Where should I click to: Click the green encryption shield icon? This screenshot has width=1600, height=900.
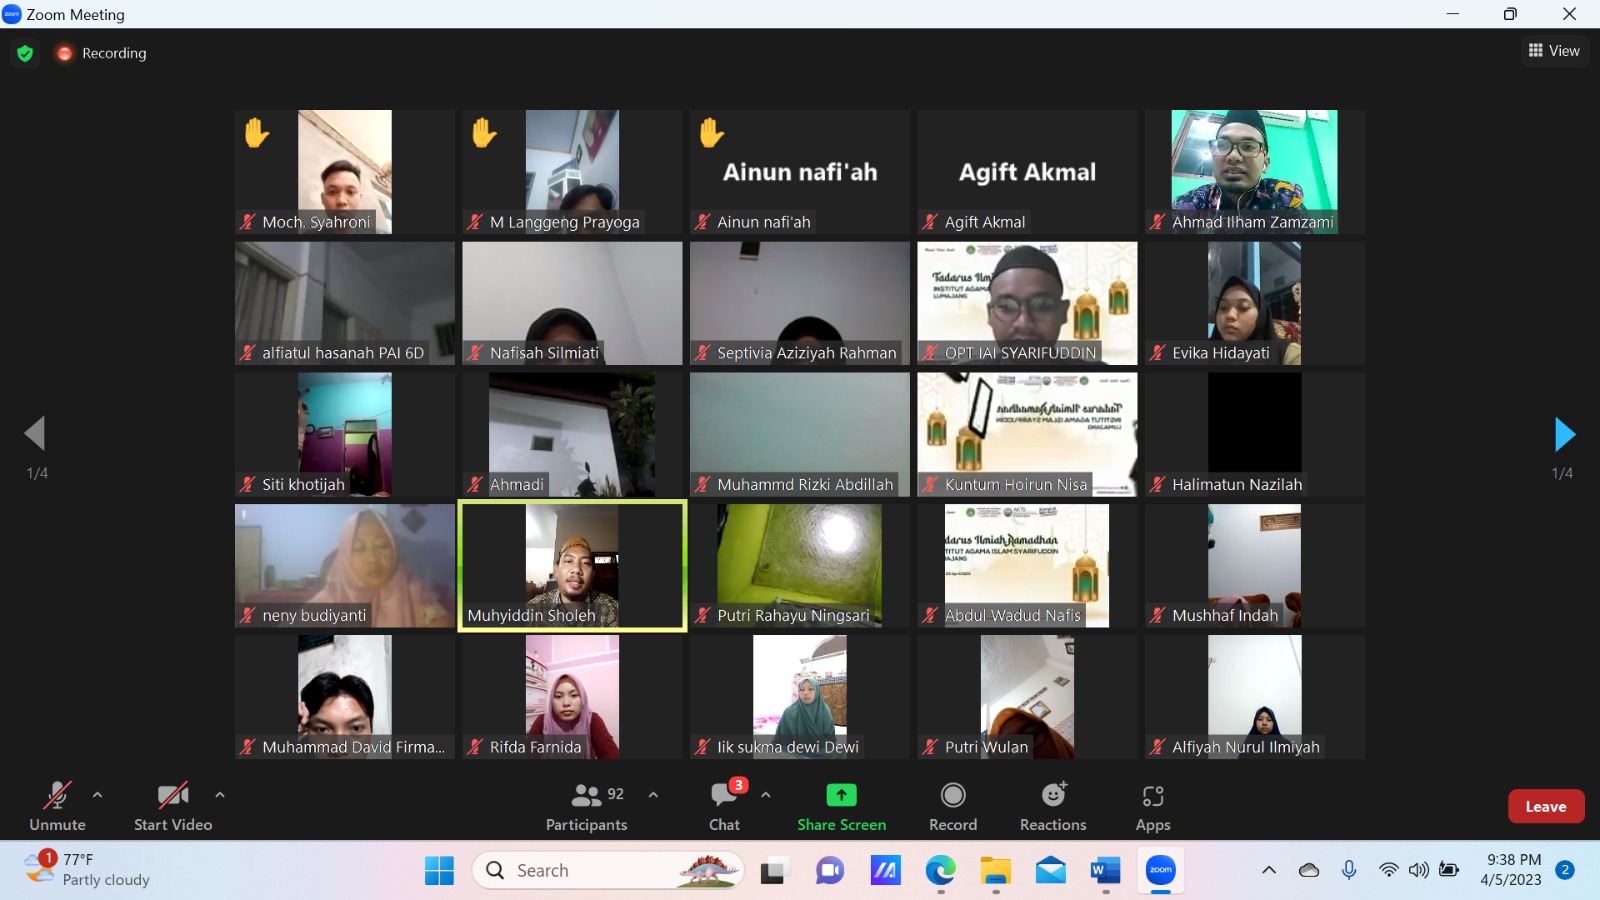point(25,53)
